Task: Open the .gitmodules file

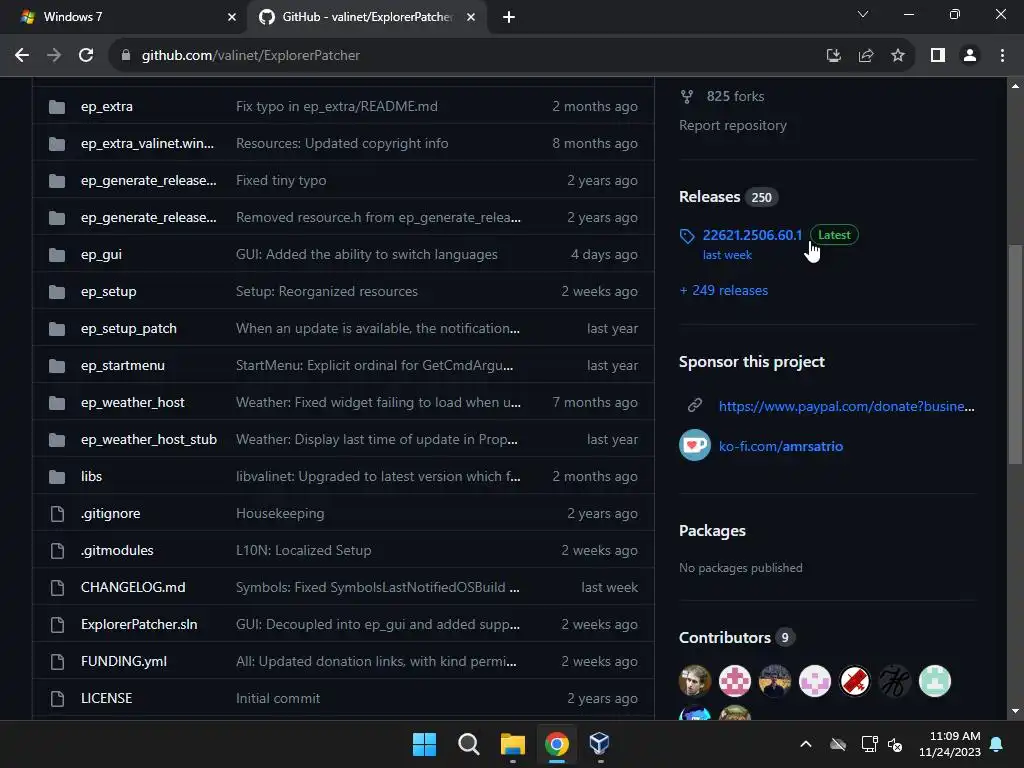Action: (117, 551)
